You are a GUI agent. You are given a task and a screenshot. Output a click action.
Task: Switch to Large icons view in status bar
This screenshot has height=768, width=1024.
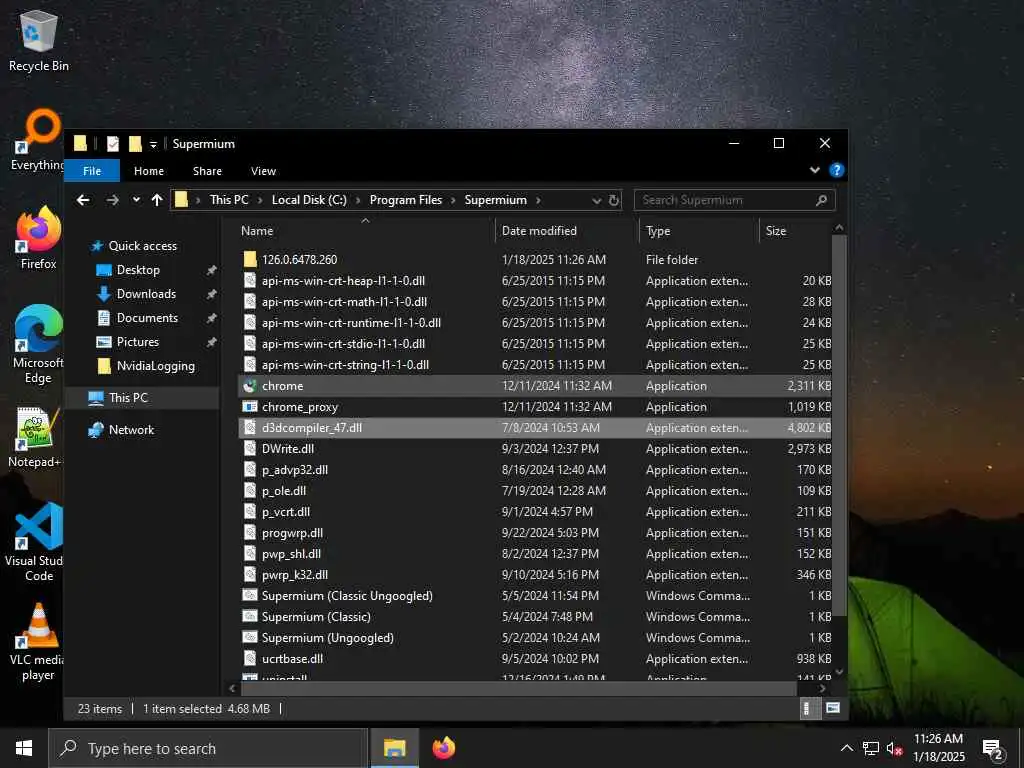coord(833,709)
